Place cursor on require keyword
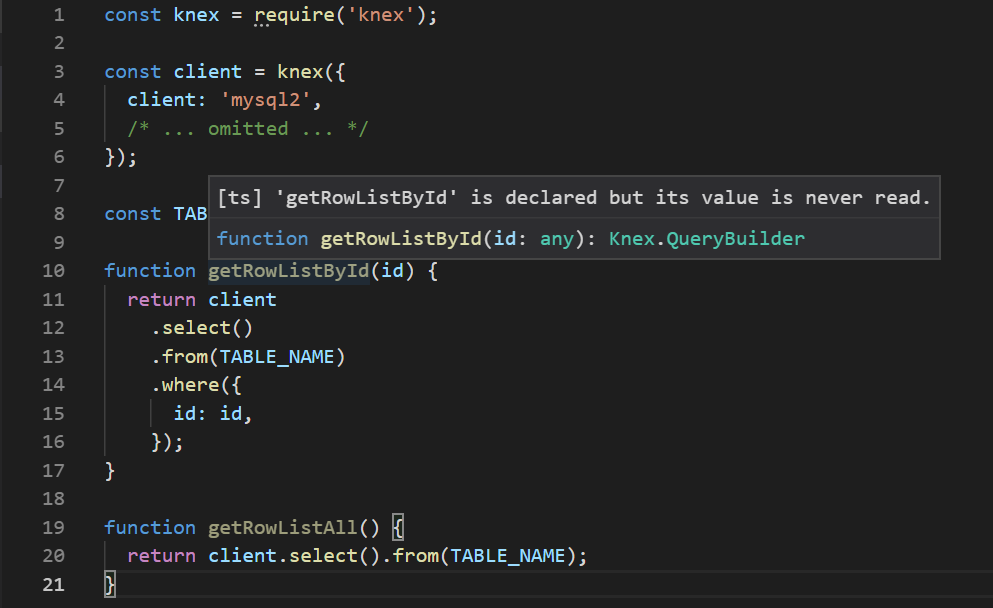Screen dimensions: 993x608 click(294, 15)
